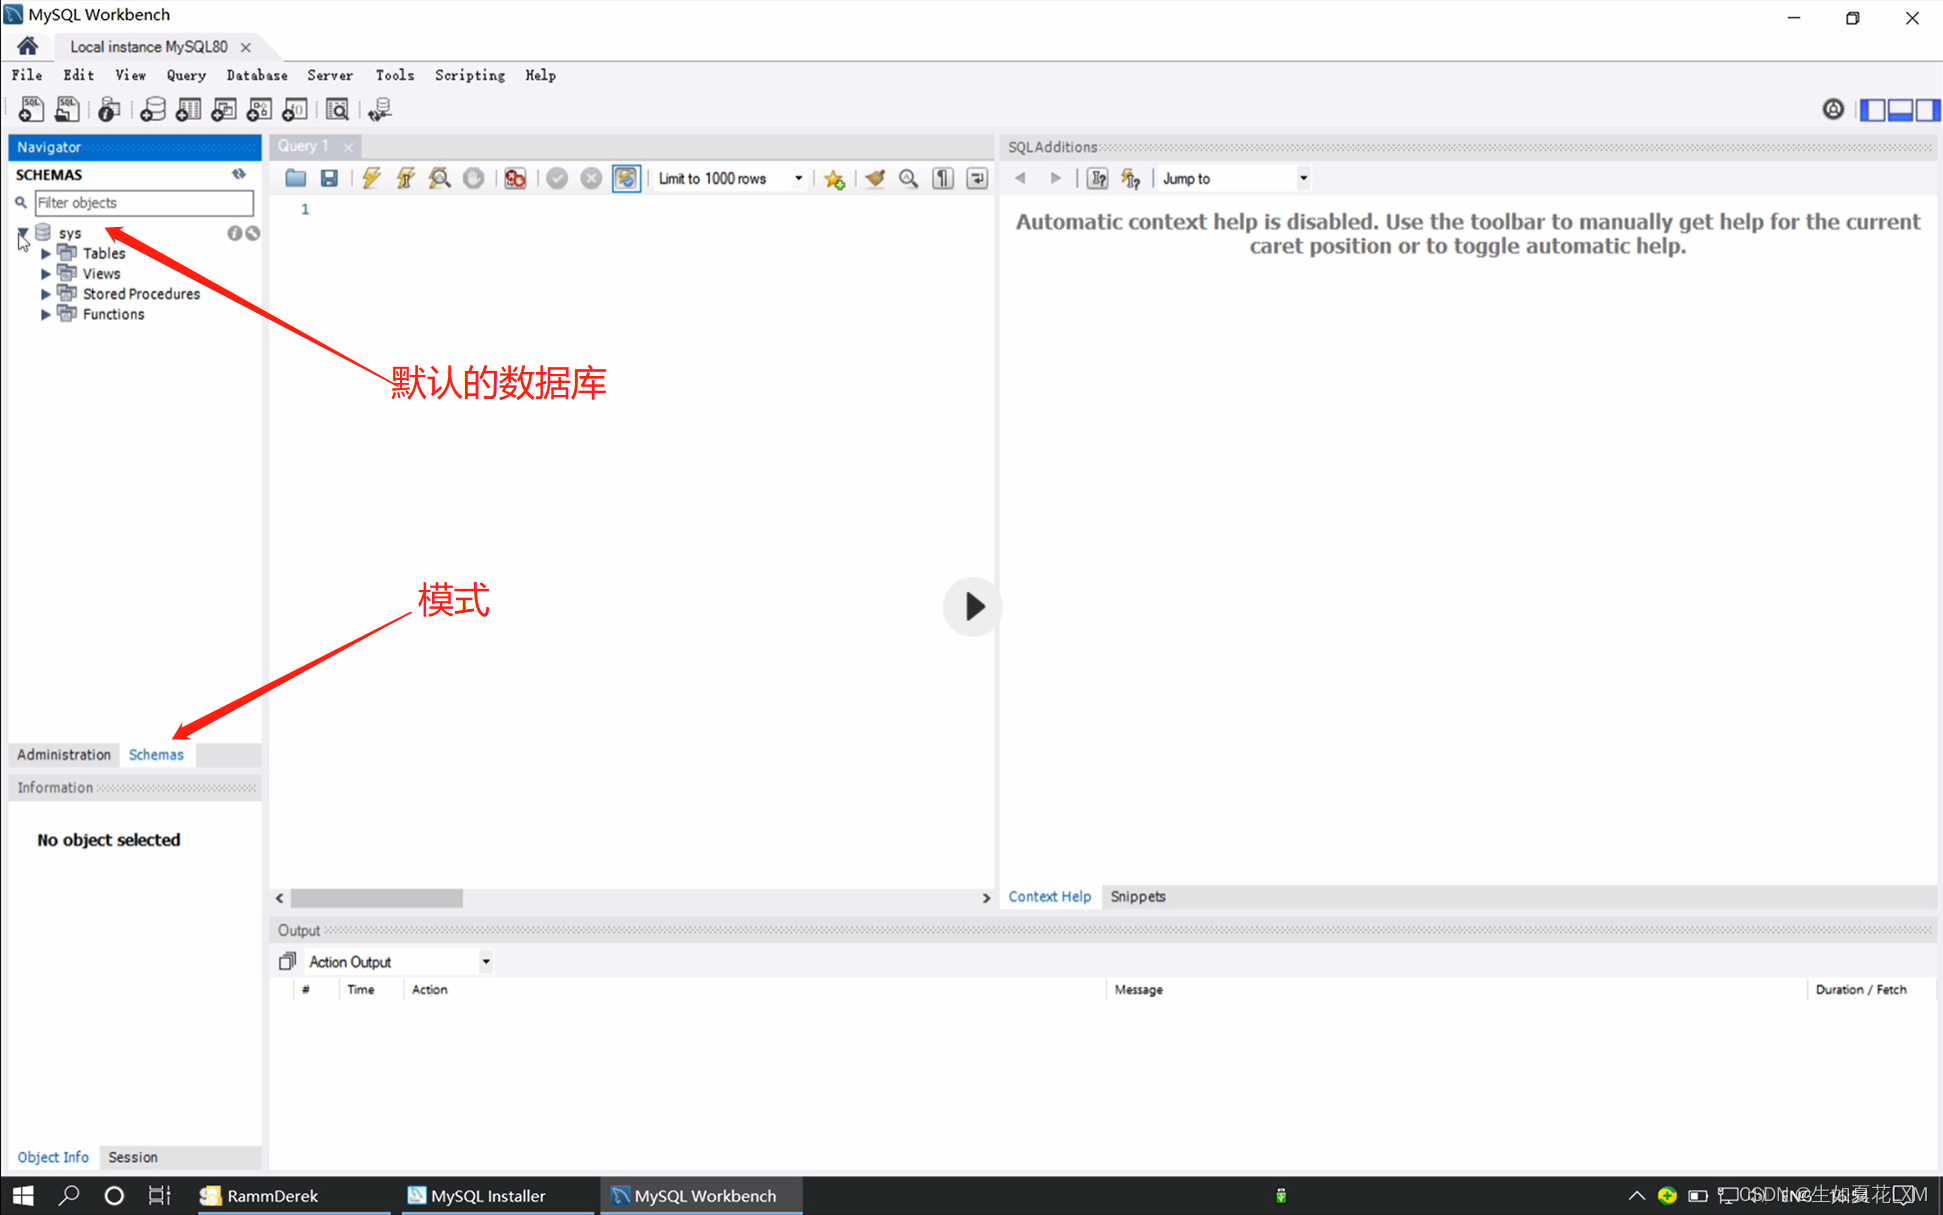The image size is (1943, 1215).
Task: Click the Snippets tab in SQL Additions
Action: point(1137,896)
